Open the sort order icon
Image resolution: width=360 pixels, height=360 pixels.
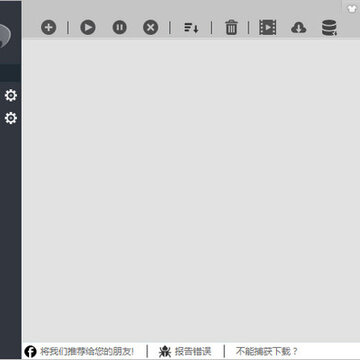point(191,28)
